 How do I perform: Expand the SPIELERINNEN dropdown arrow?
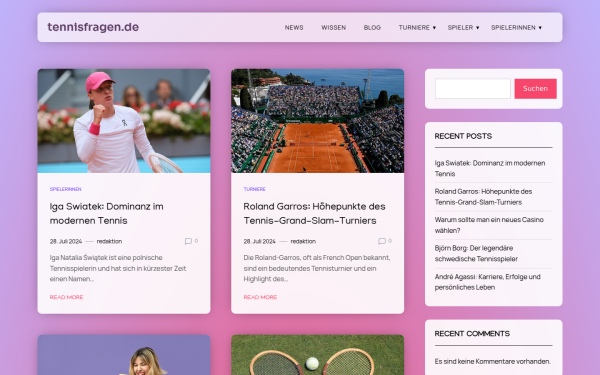coord(540,28)
